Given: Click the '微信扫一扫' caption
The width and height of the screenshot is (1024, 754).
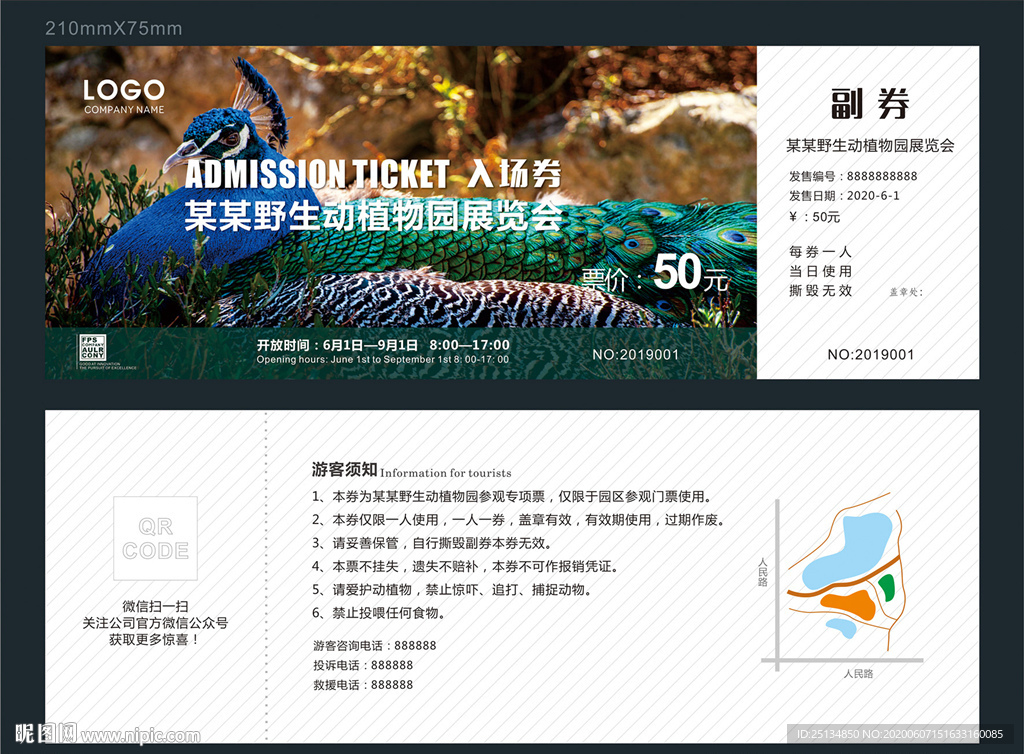Looking at the screenshot, I should coord(155,606).
